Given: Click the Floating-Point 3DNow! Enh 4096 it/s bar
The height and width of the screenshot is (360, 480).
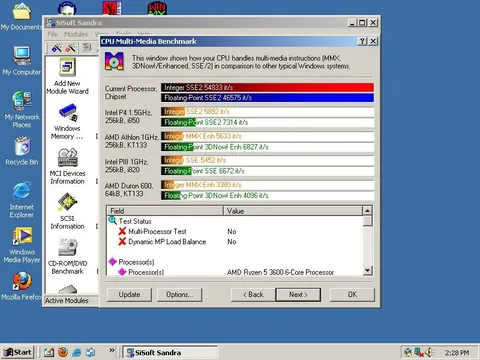Looking at the screenshot, I should (x=267, y=195).
